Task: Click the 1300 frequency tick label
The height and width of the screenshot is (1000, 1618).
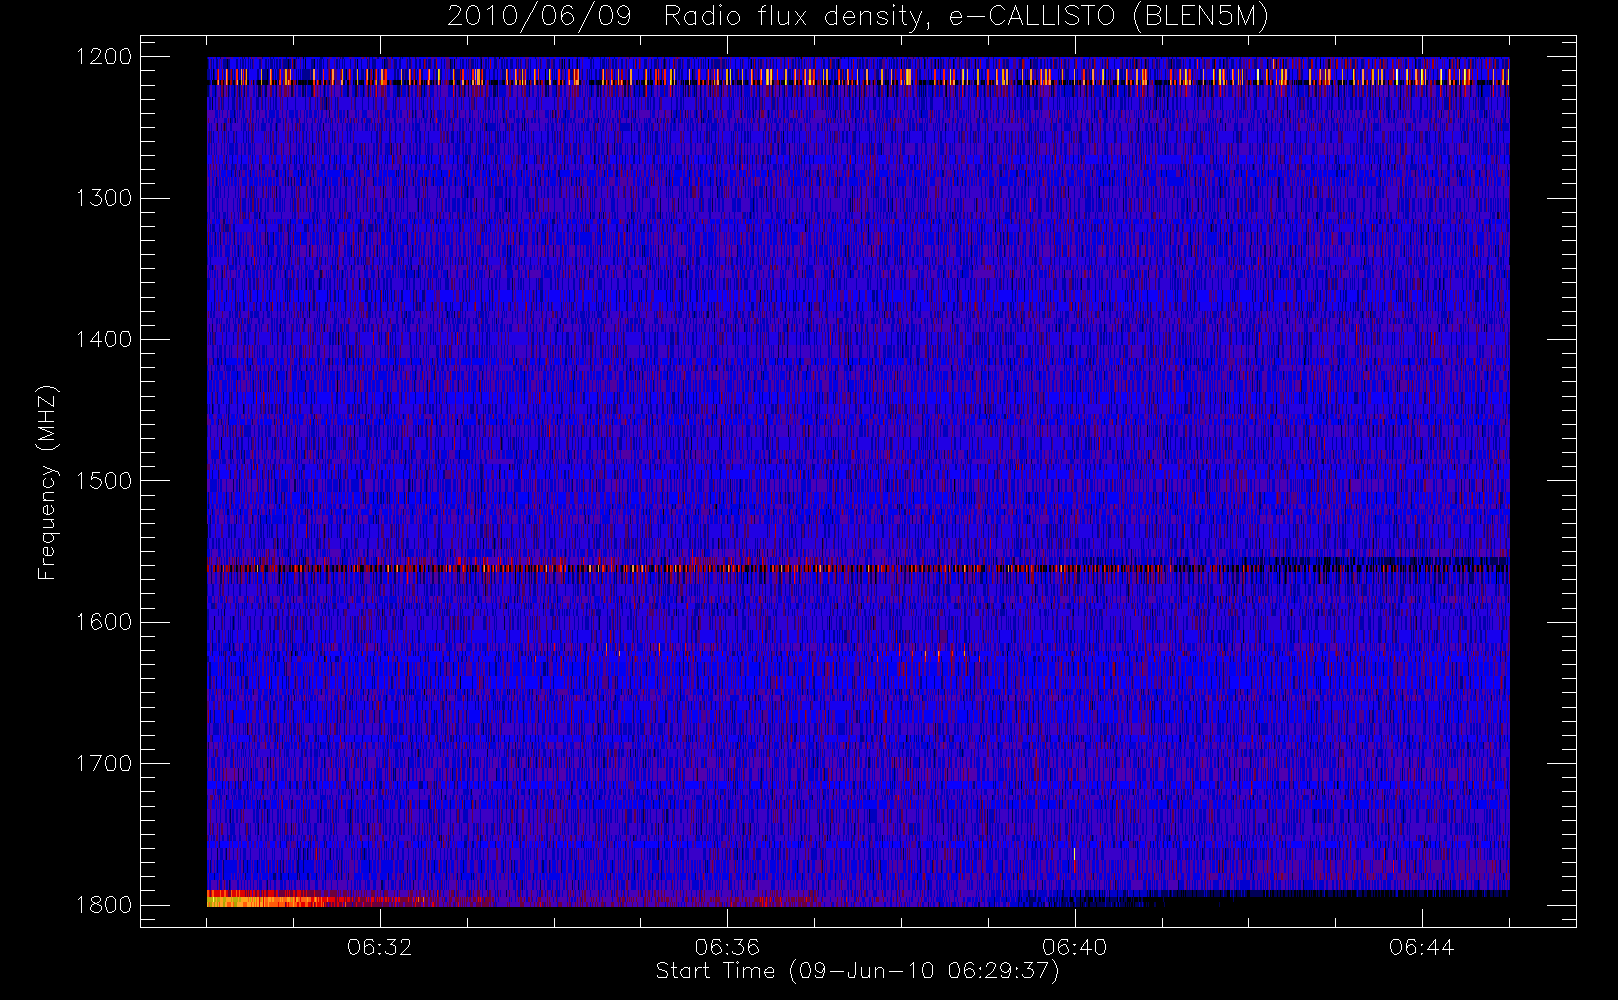Action: pyautogui.click(x=104, y=198)
